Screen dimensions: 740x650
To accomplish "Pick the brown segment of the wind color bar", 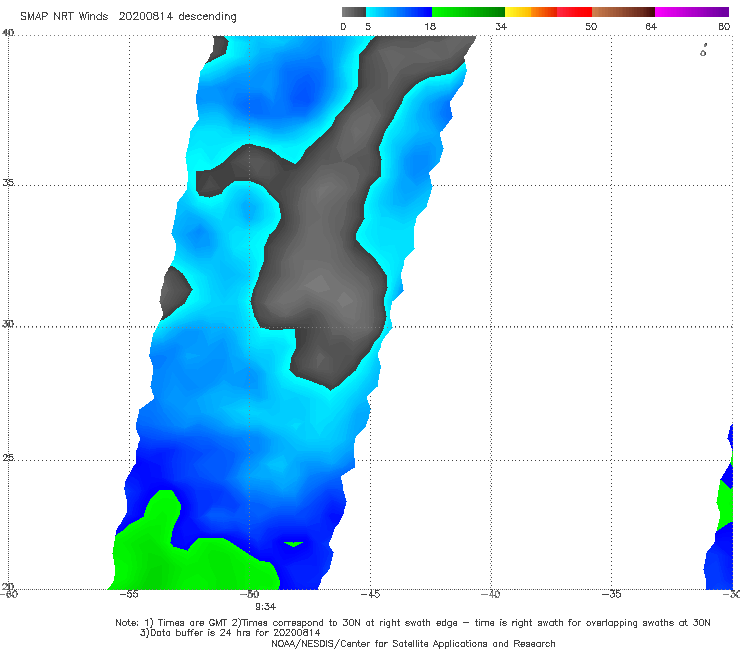I will pos(623,12).
